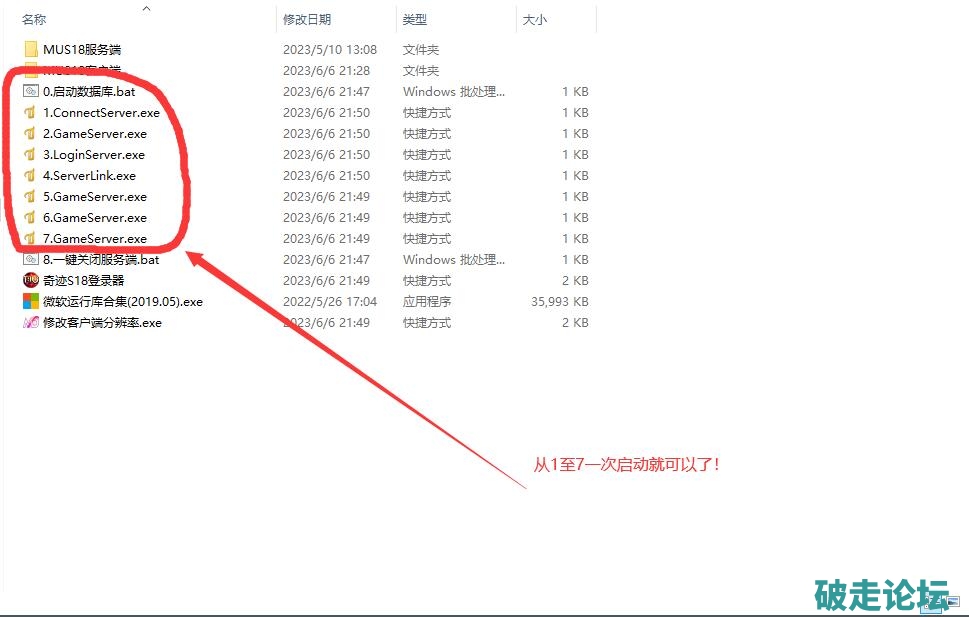Select the 2.GameServer.exe file name

[94, 133]
